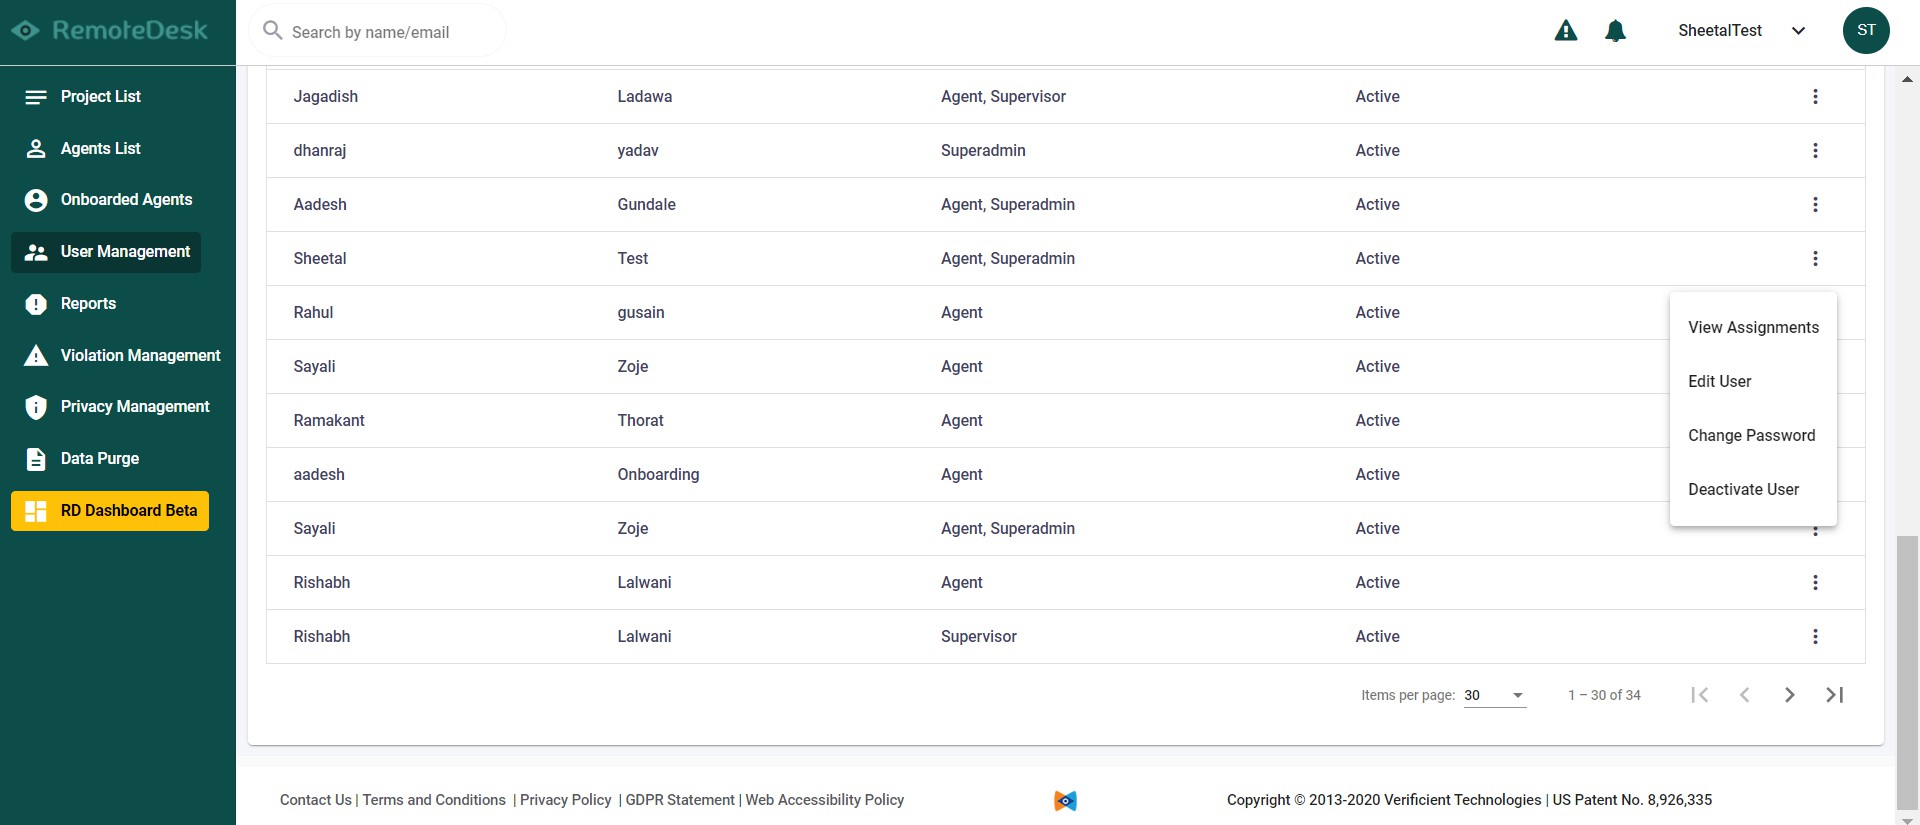Viewport: 1920px width, 825px height.
Task: Jump to last page icon
Action: click(x=1834, y=695)
